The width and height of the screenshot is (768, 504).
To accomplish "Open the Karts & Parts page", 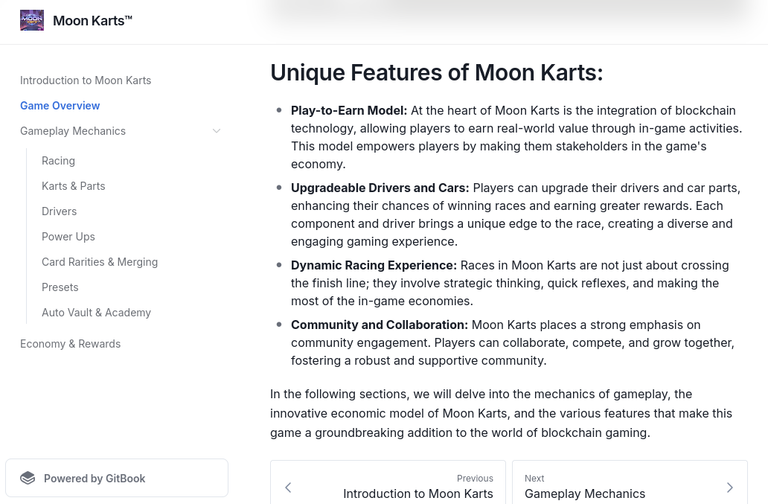I will click(73, 186).
